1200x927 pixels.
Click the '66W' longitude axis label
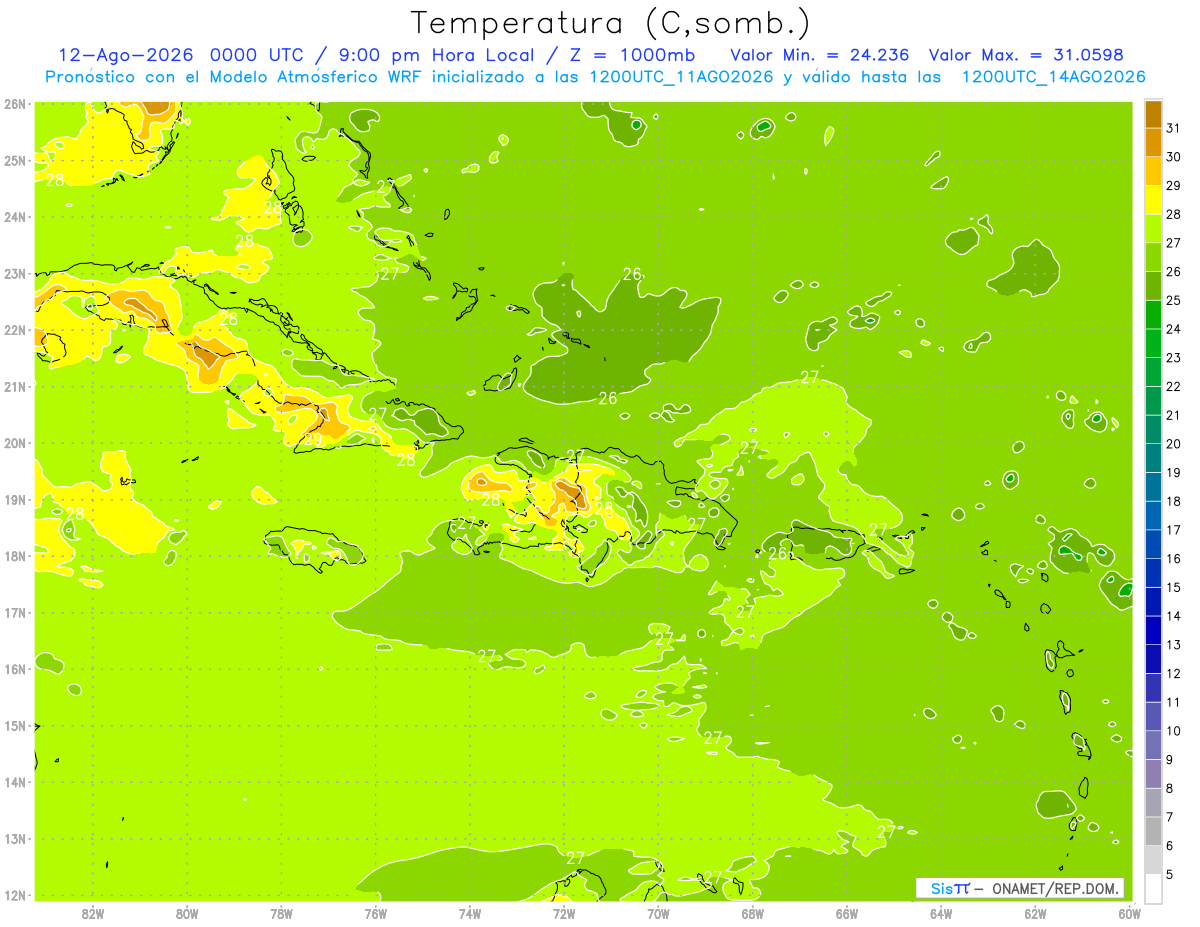(847, 914)
